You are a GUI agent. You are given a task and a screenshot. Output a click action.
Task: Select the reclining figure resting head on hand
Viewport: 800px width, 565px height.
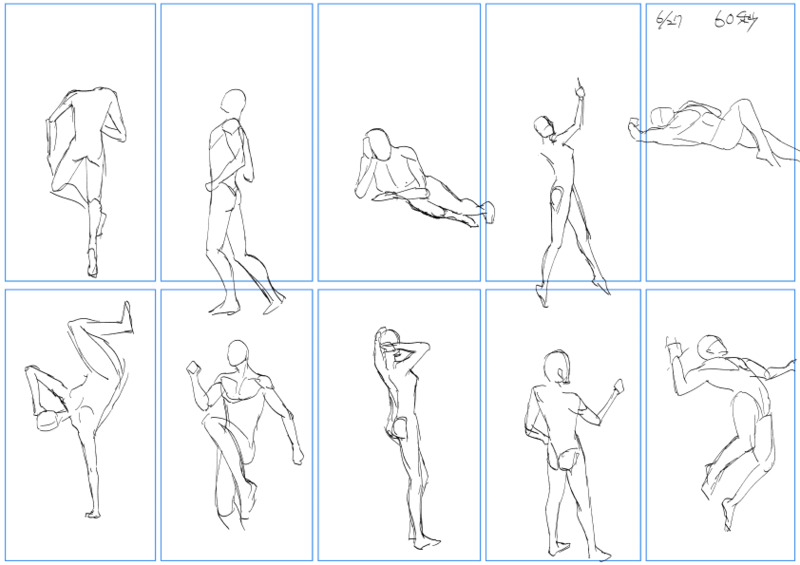tap(424, 176)
